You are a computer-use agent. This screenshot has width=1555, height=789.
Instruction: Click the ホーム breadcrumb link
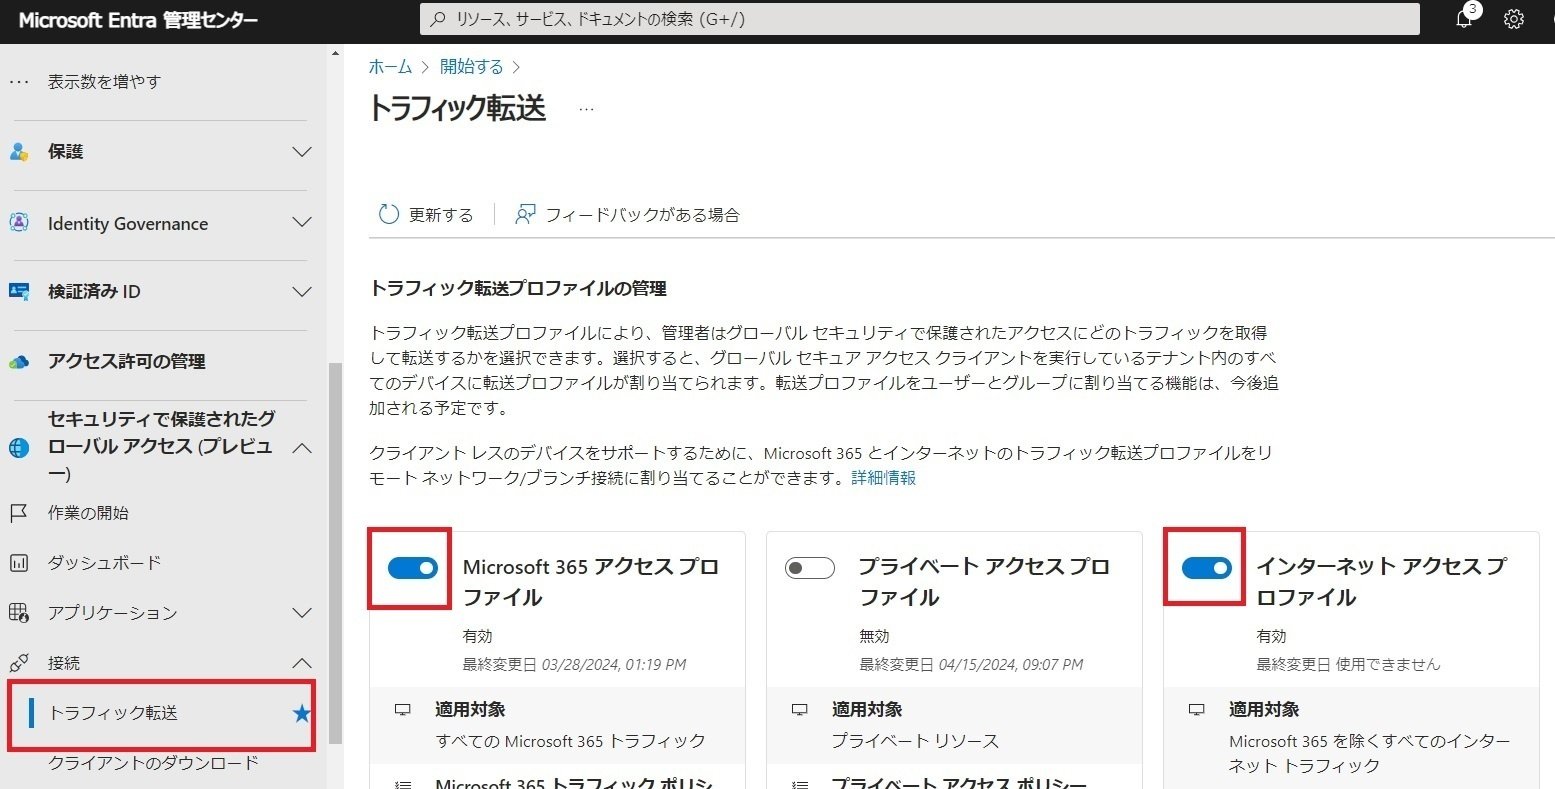point(390,67)
